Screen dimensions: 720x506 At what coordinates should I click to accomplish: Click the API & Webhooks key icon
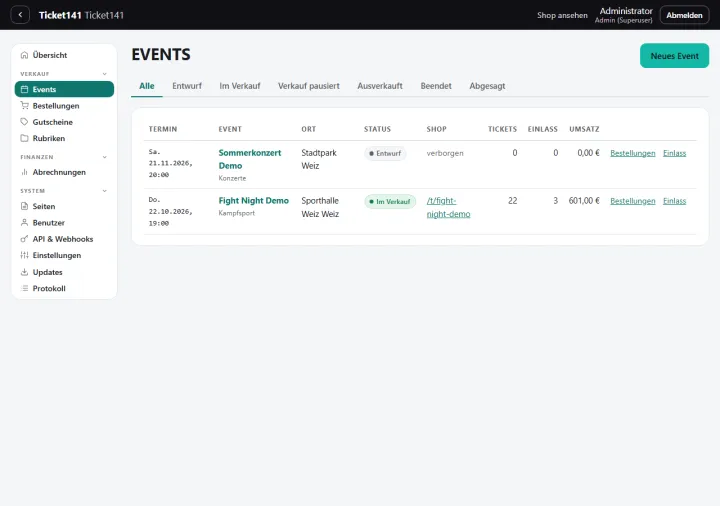tap(24, 239)
